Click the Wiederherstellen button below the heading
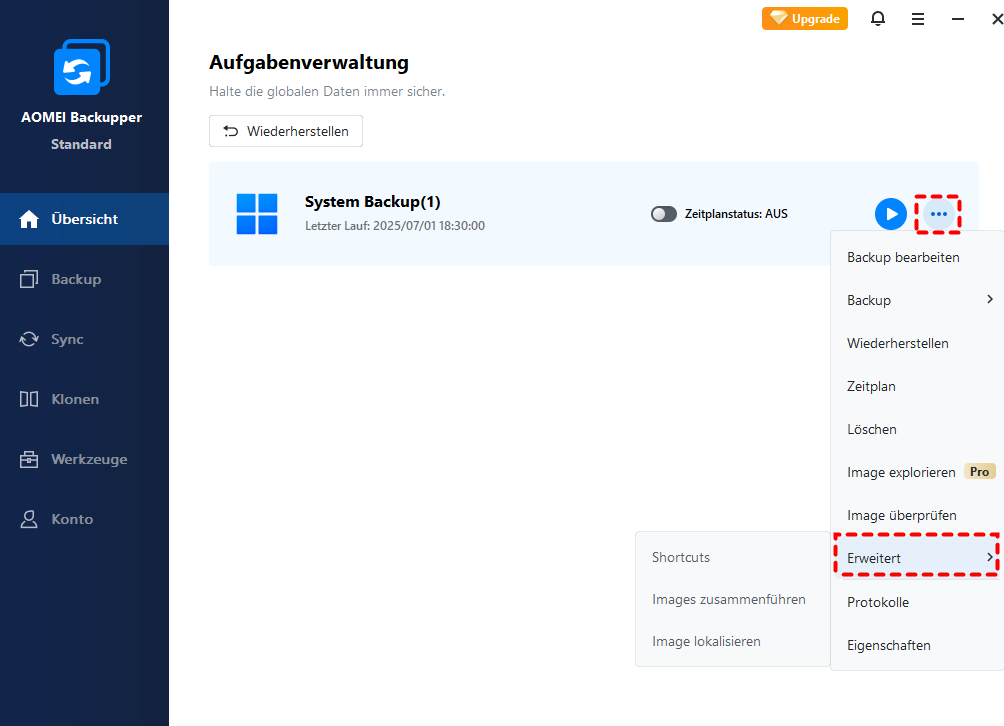The width and height of the screenshot is (1004, 726). [286, 131]
